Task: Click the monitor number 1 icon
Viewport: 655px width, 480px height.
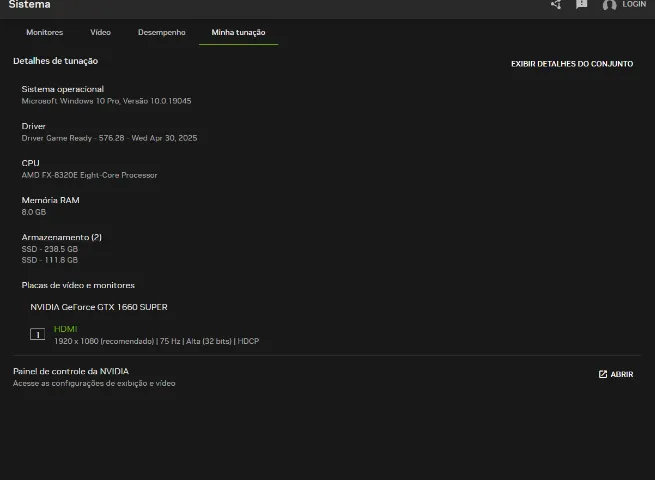Action: pos(38,334)
